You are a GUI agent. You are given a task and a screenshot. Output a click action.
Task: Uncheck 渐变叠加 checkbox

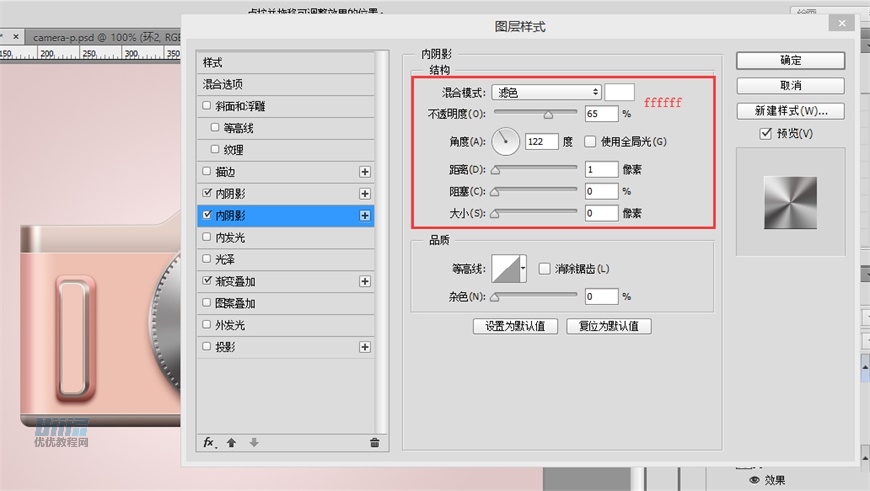(207, 280)
